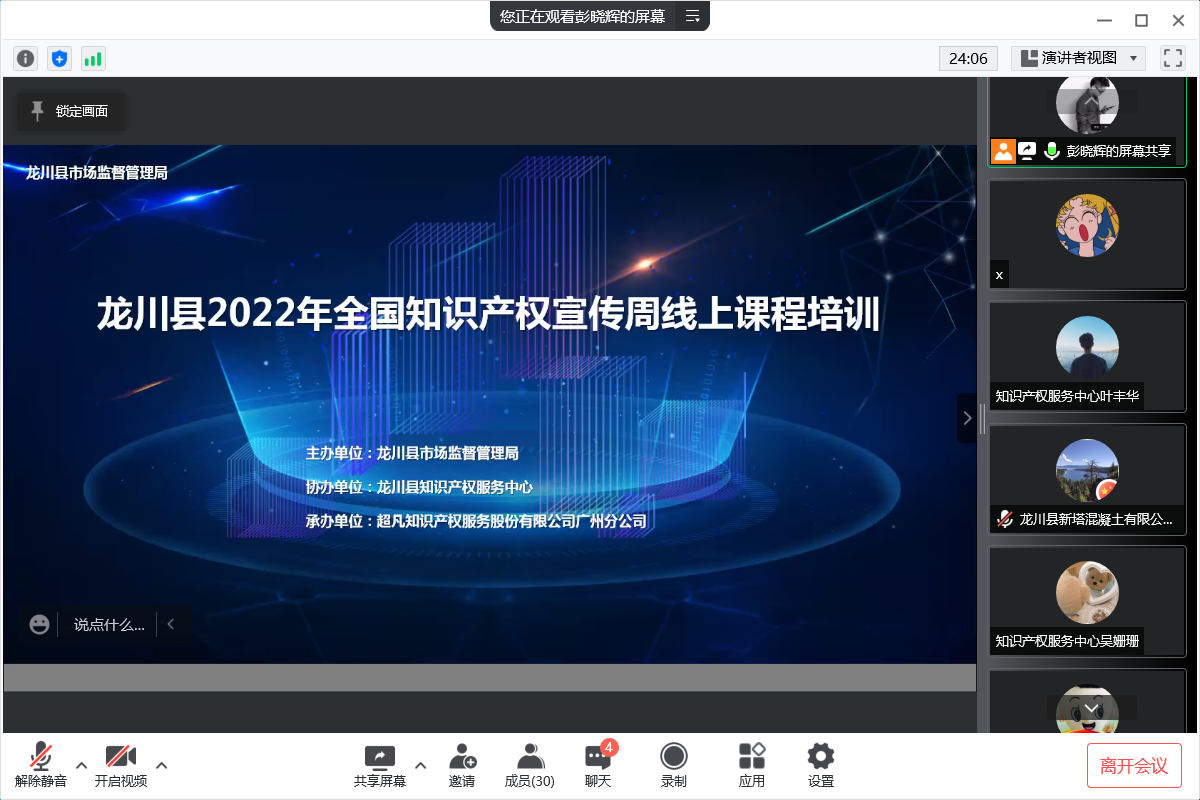1200x800 pixels.
Task: Click the panel resize handle beside video list
Action: (x=982, y=418)
